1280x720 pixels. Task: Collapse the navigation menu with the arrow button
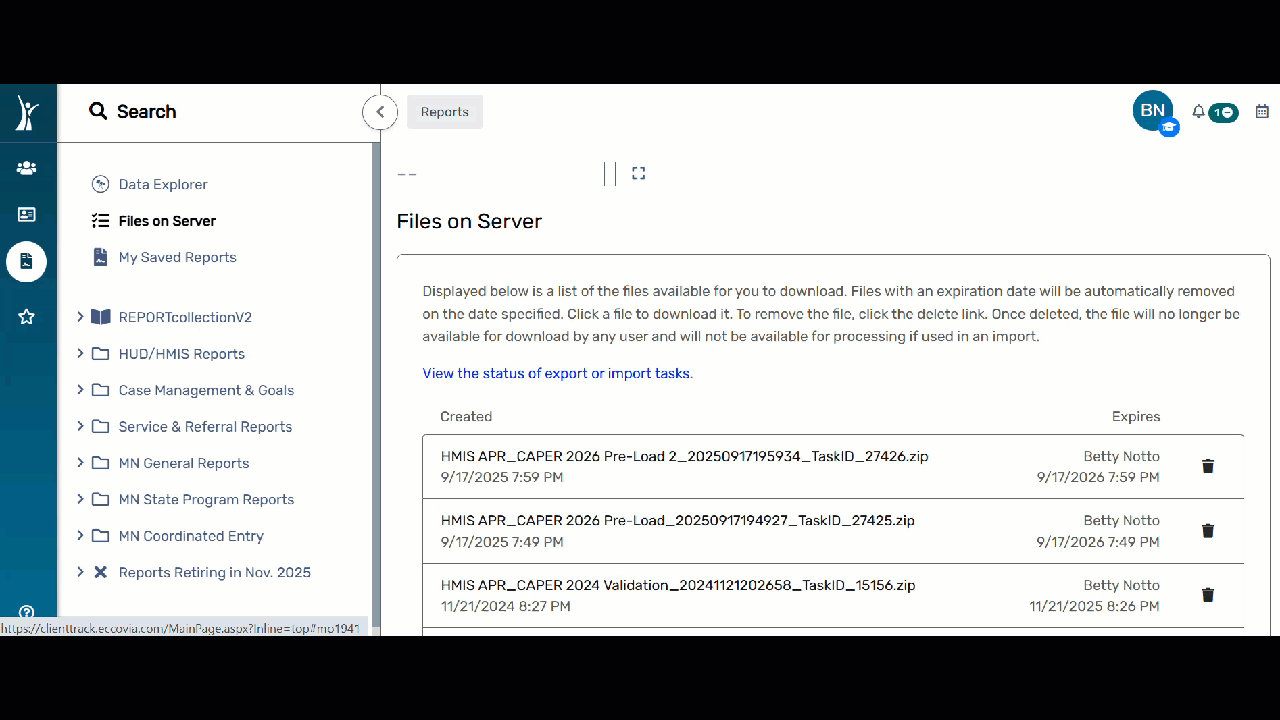pyautogui.click(x=380, y=112)
